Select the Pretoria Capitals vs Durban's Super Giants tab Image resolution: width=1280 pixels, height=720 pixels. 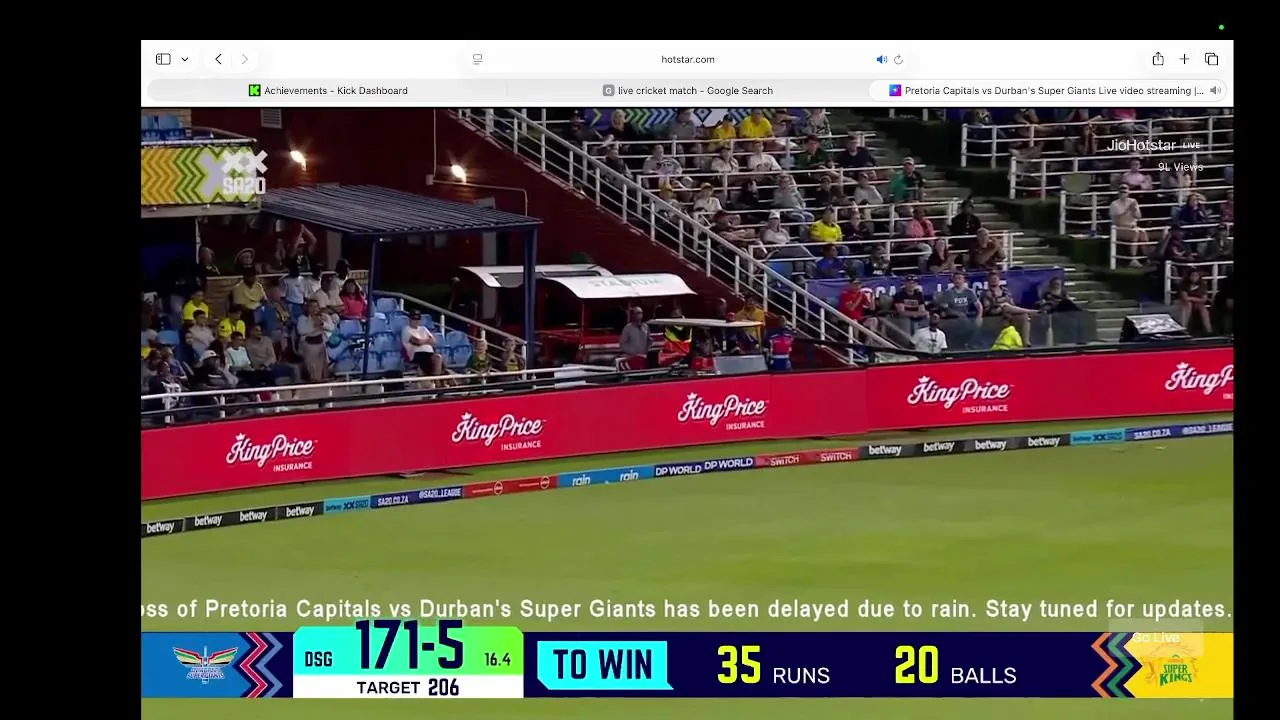(1046, 90)
